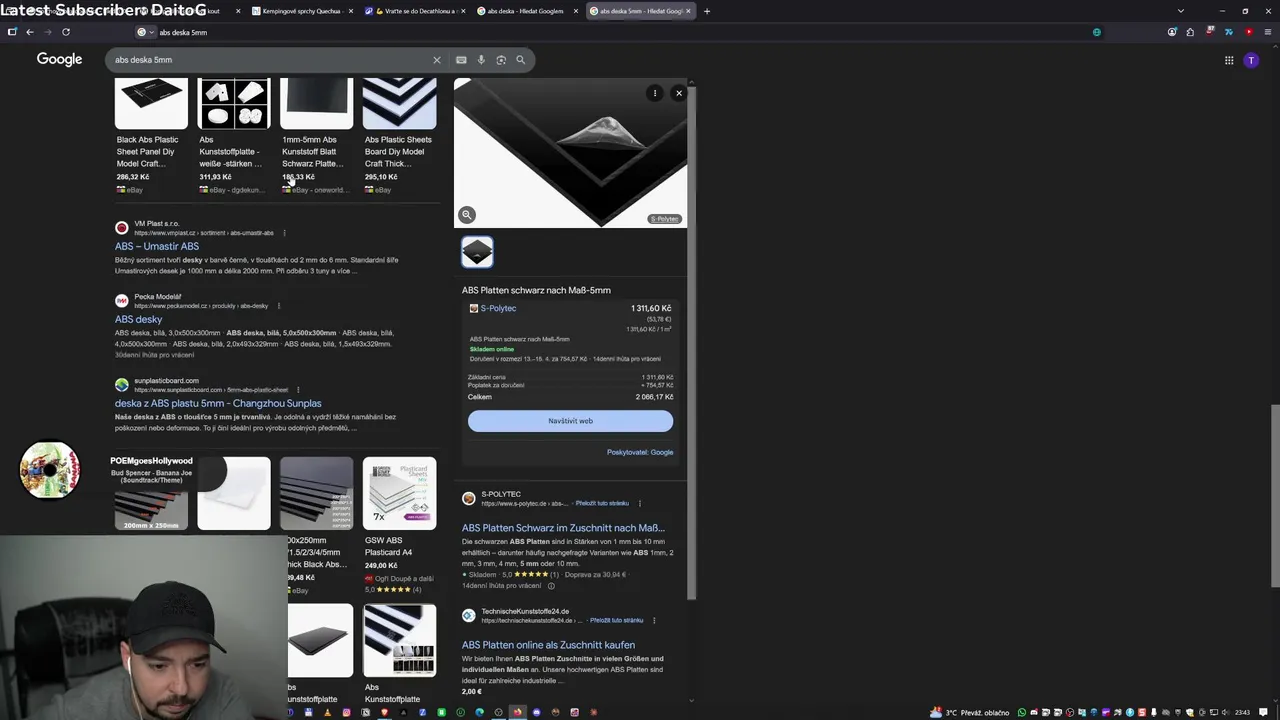
Task: Open the blue 7TV extension icon
Action: tap(1229, 32)
